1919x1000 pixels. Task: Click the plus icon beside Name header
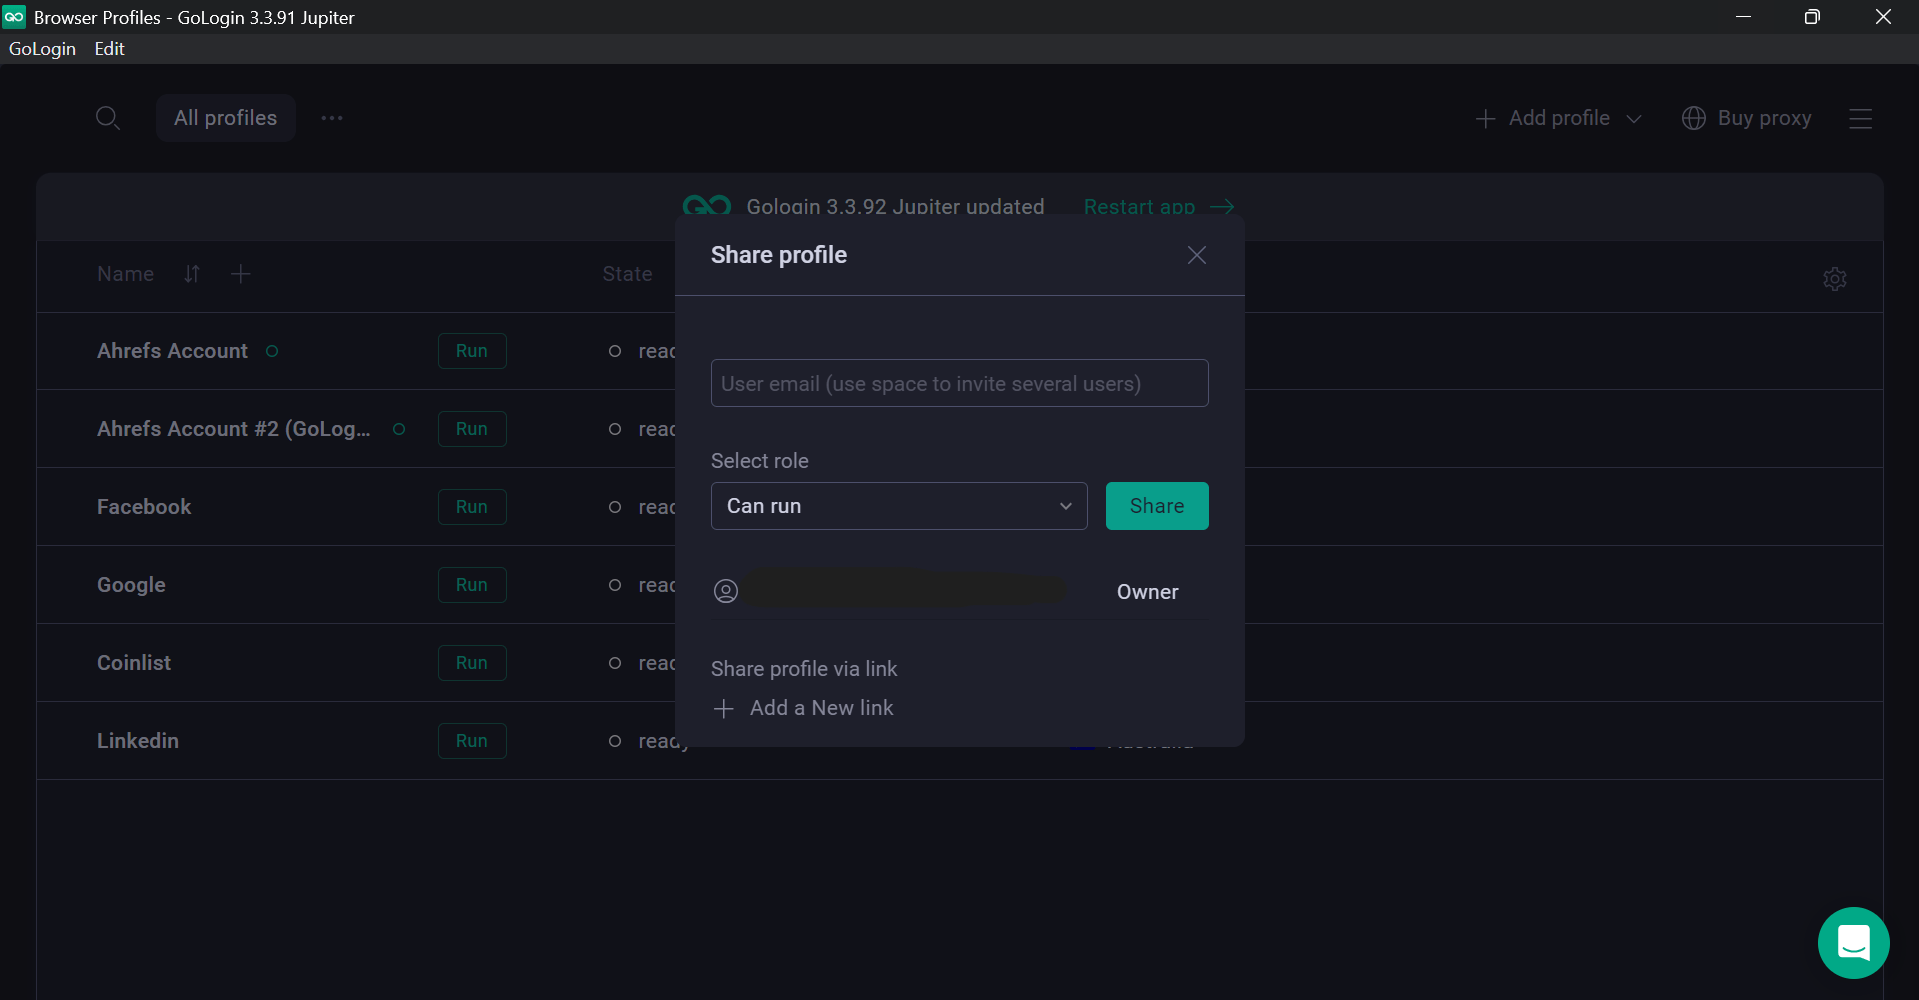[240, 274]
